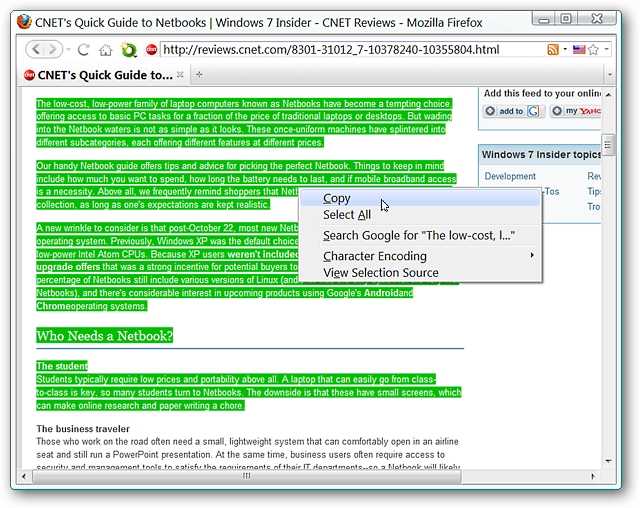Choose Select All in context menu
640x508 pixels.
pos(347,214)
